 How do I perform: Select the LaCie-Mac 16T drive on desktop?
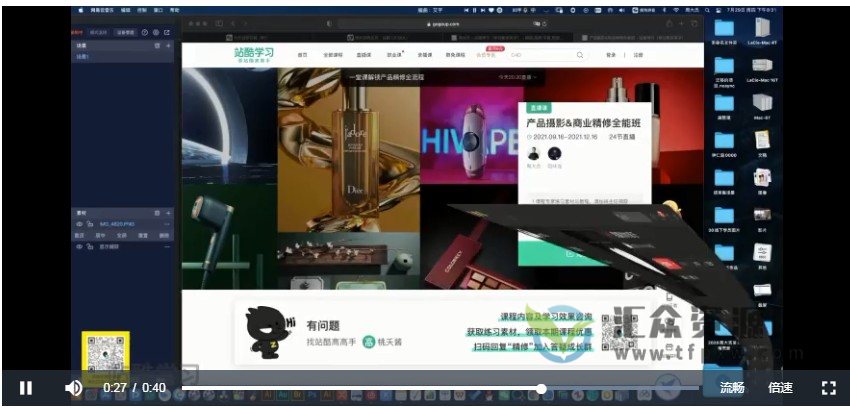[762, 69]
